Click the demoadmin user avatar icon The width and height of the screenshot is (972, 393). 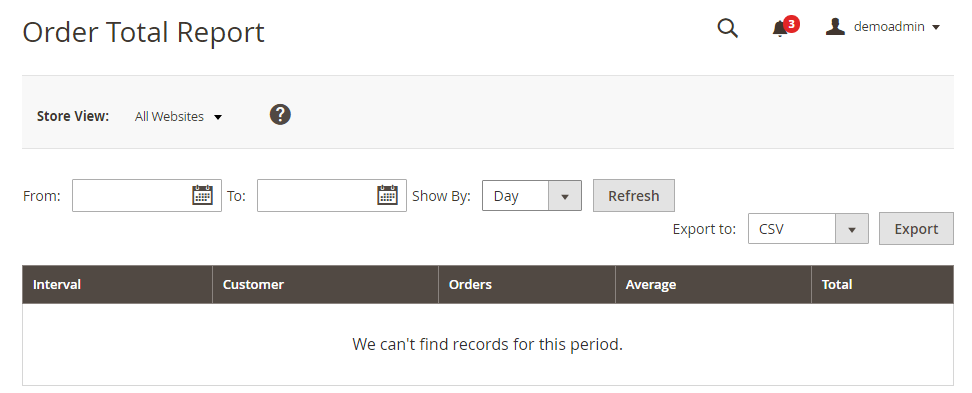click(x=835, y=27)
